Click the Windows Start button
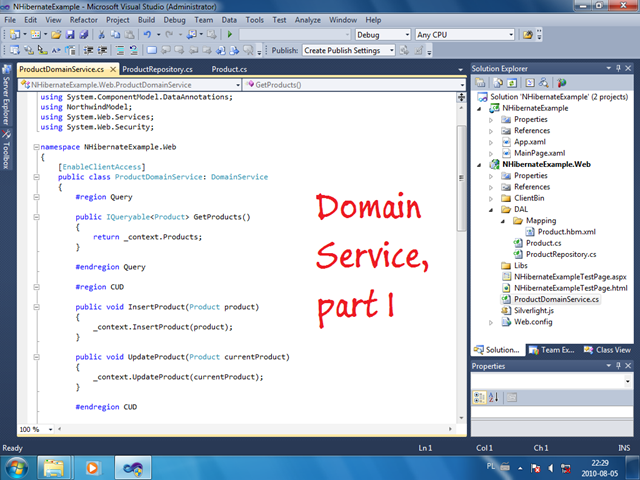 click(16, 468)
